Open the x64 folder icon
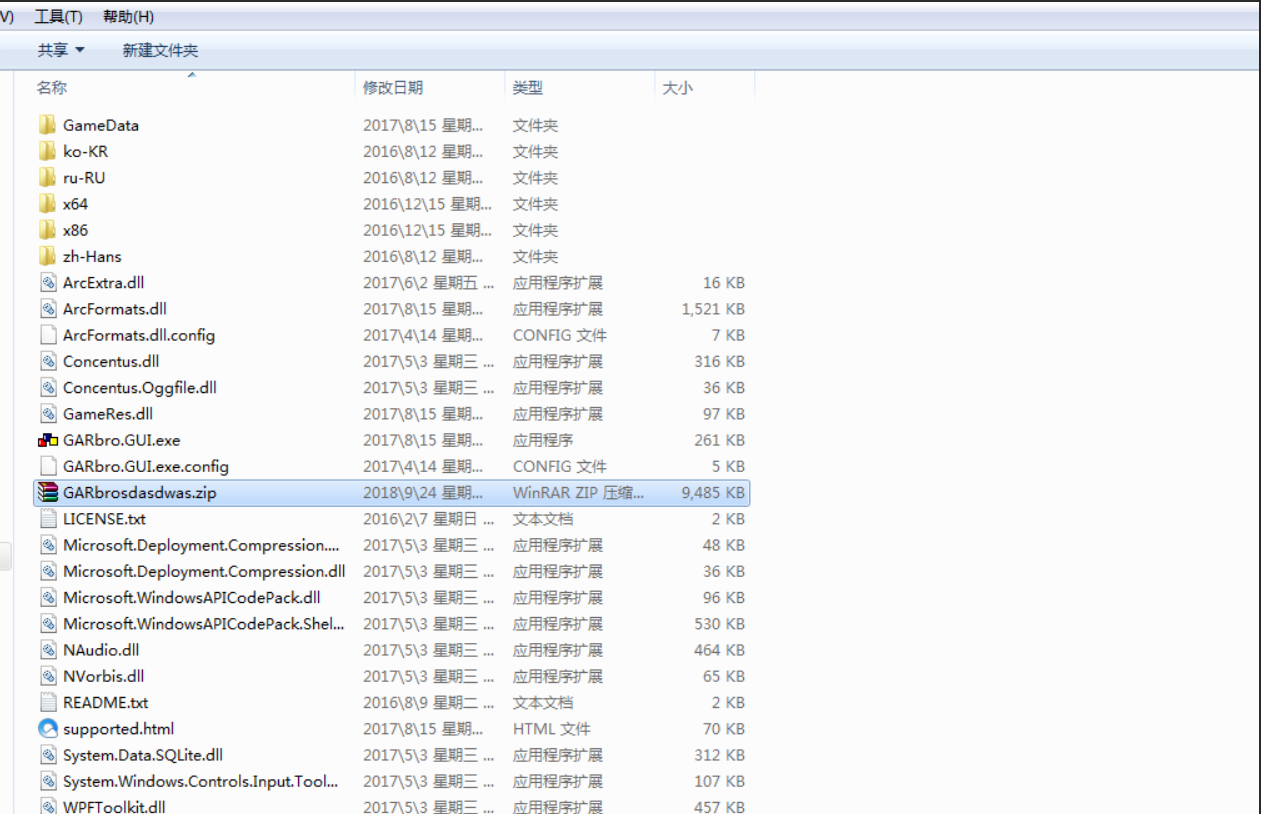Image resolution: width=1261 pixels, height=814 pixels. 48,203
